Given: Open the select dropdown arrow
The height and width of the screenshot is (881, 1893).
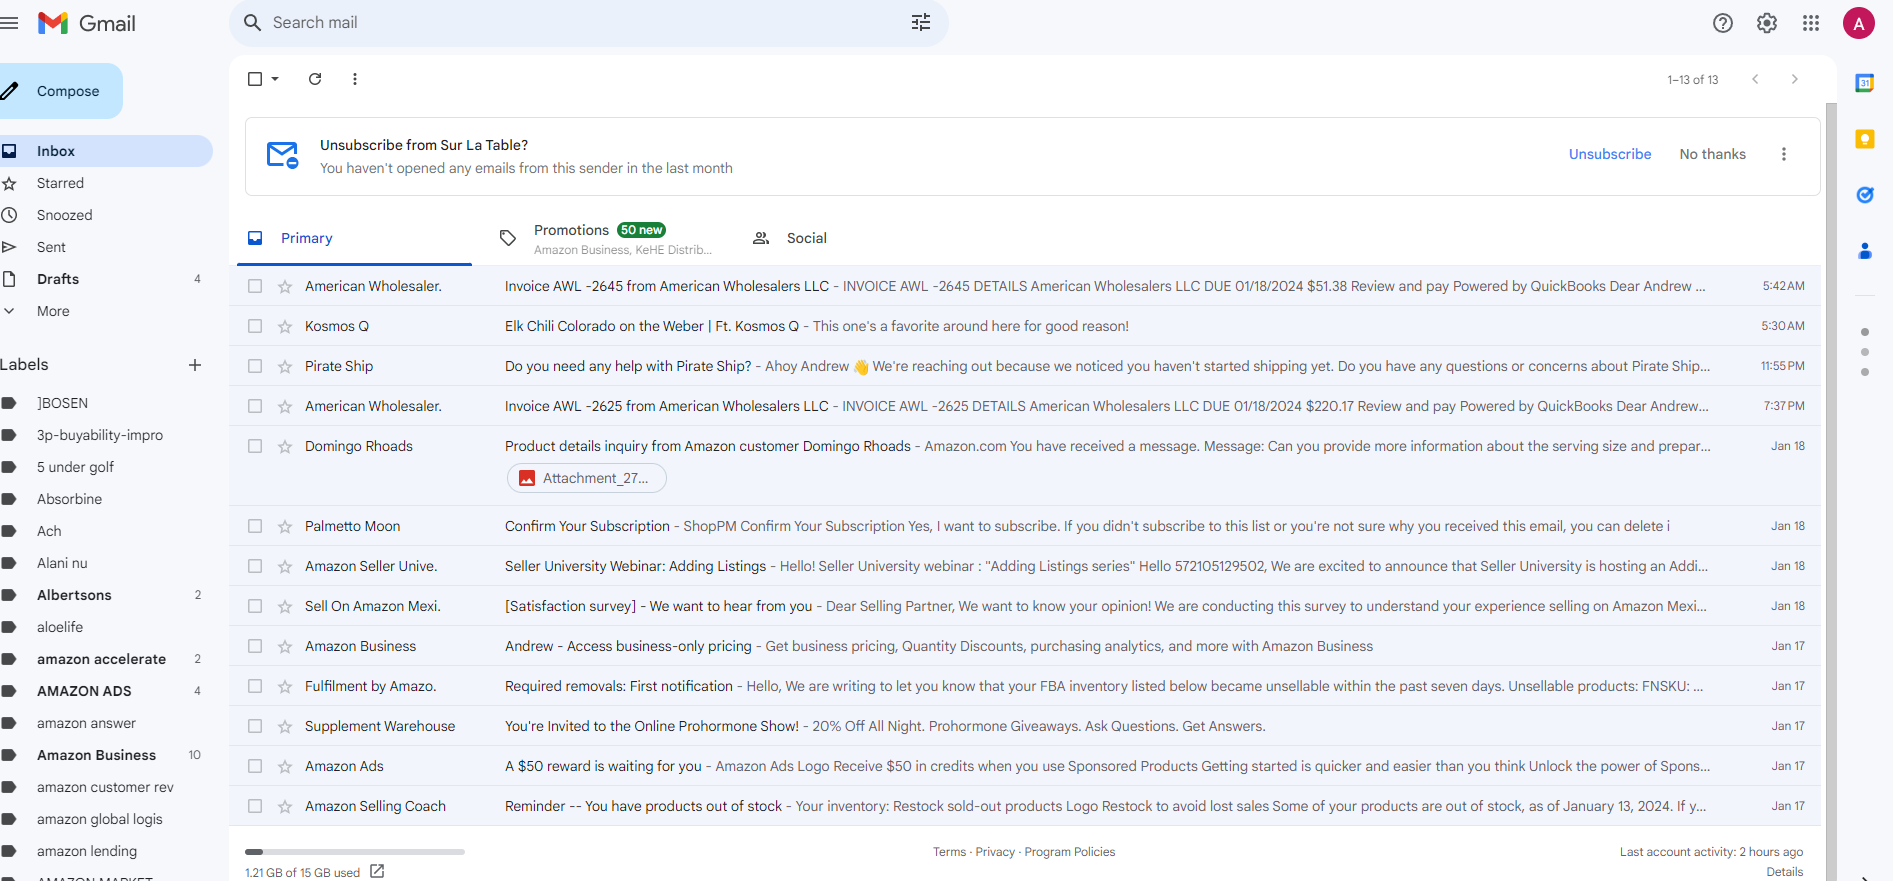Looking at the screenshot, I should (275, 79).
